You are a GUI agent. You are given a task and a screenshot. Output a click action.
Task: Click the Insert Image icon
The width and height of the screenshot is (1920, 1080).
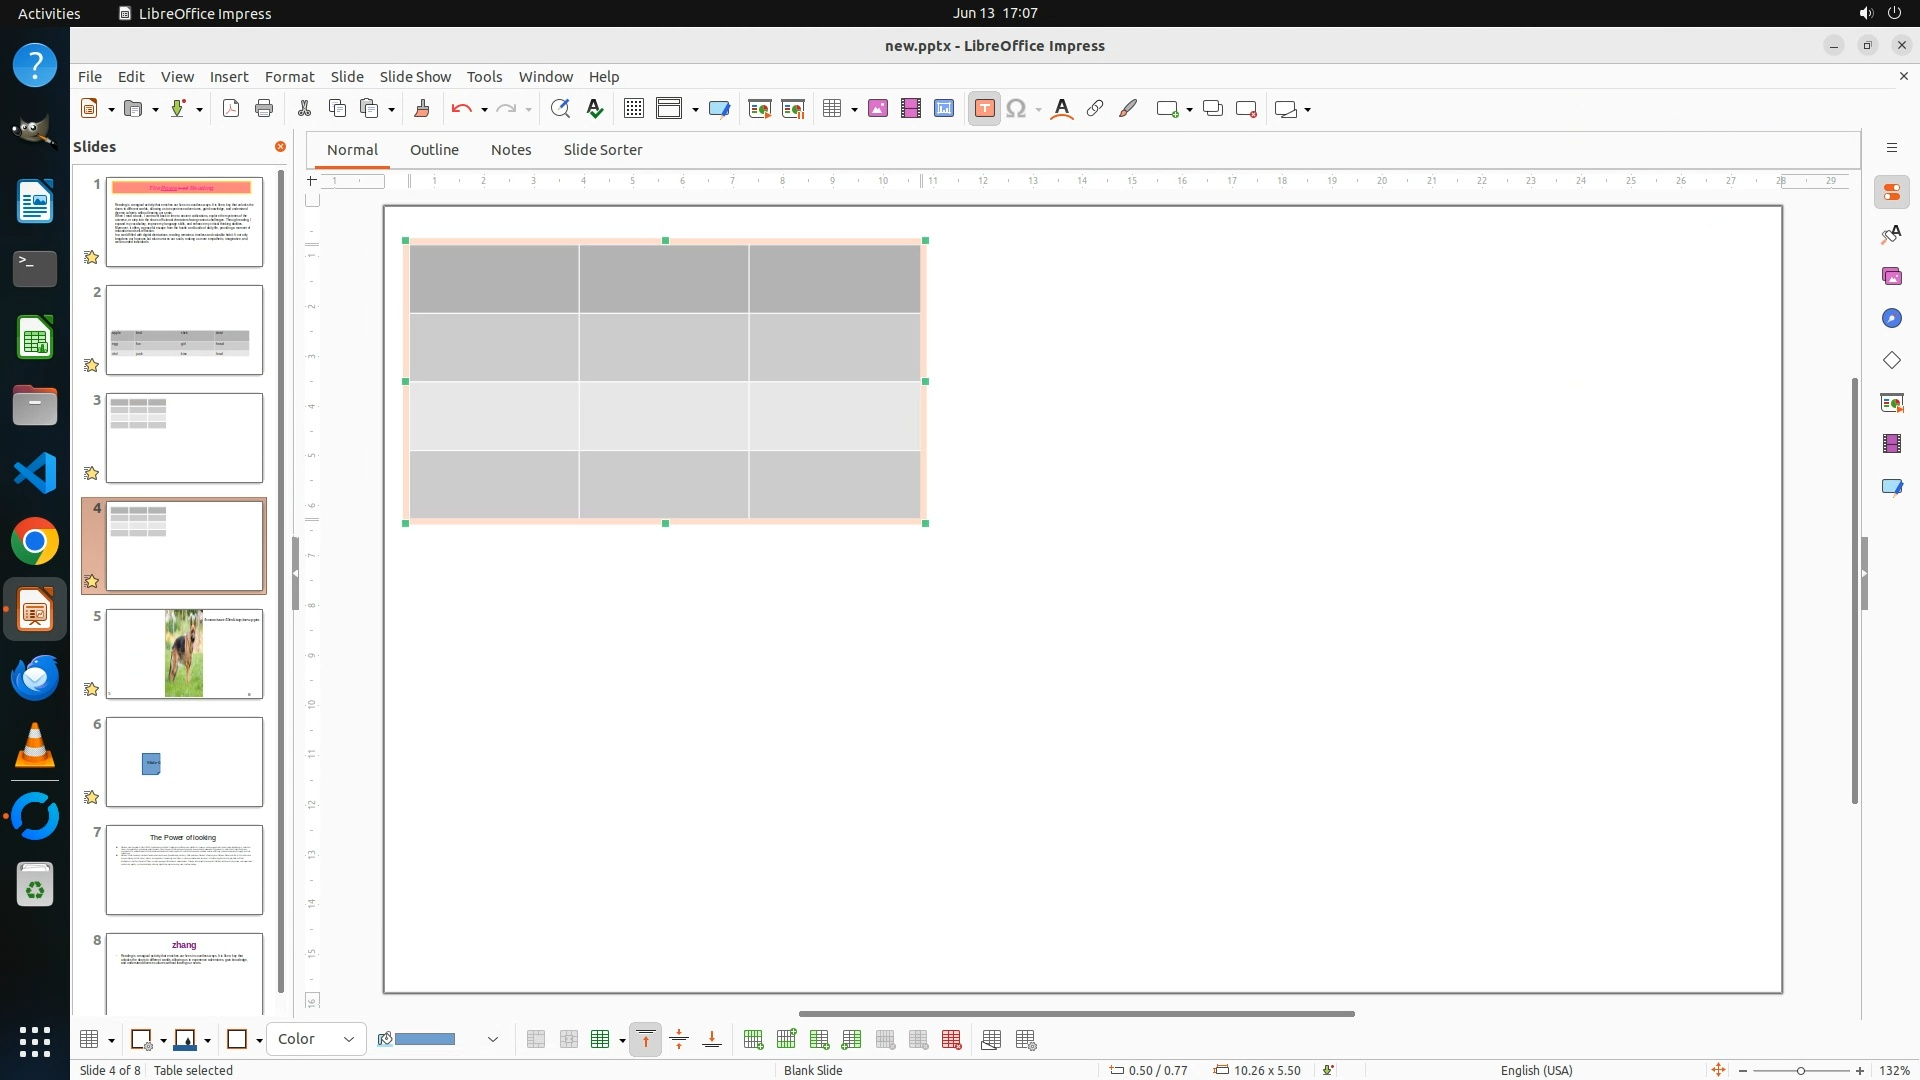pos(878,109)
